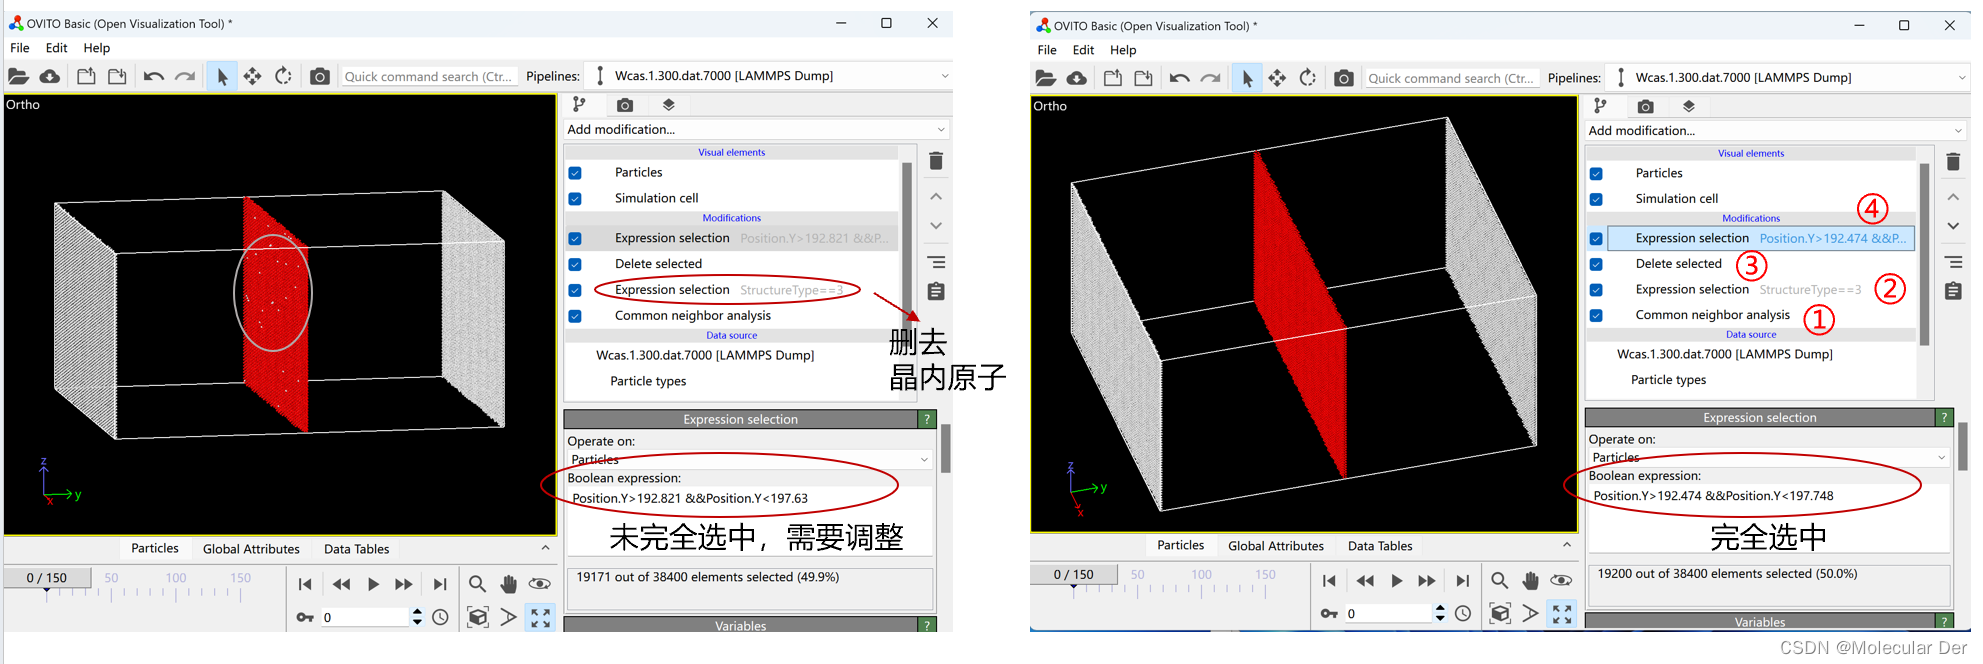This screenshot has width=1983, height=664.
Task: Click the delete modifier trash icon in left window
Action: tap(936, 161)
